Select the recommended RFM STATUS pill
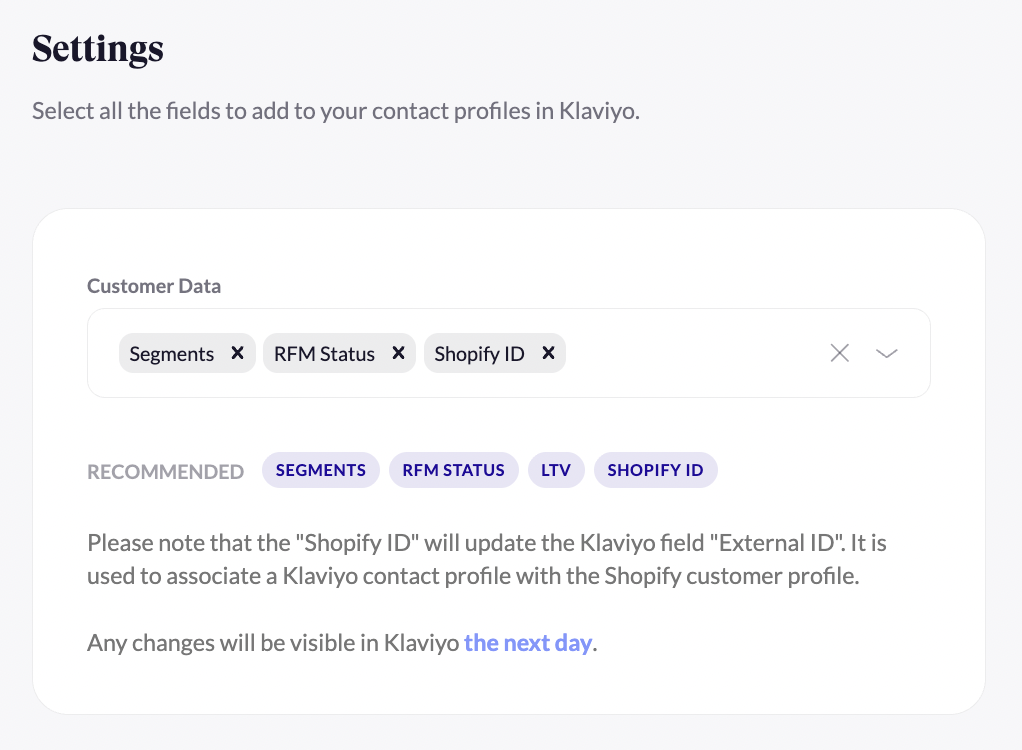Screen dimensions: 1022x750 point(453,470)
